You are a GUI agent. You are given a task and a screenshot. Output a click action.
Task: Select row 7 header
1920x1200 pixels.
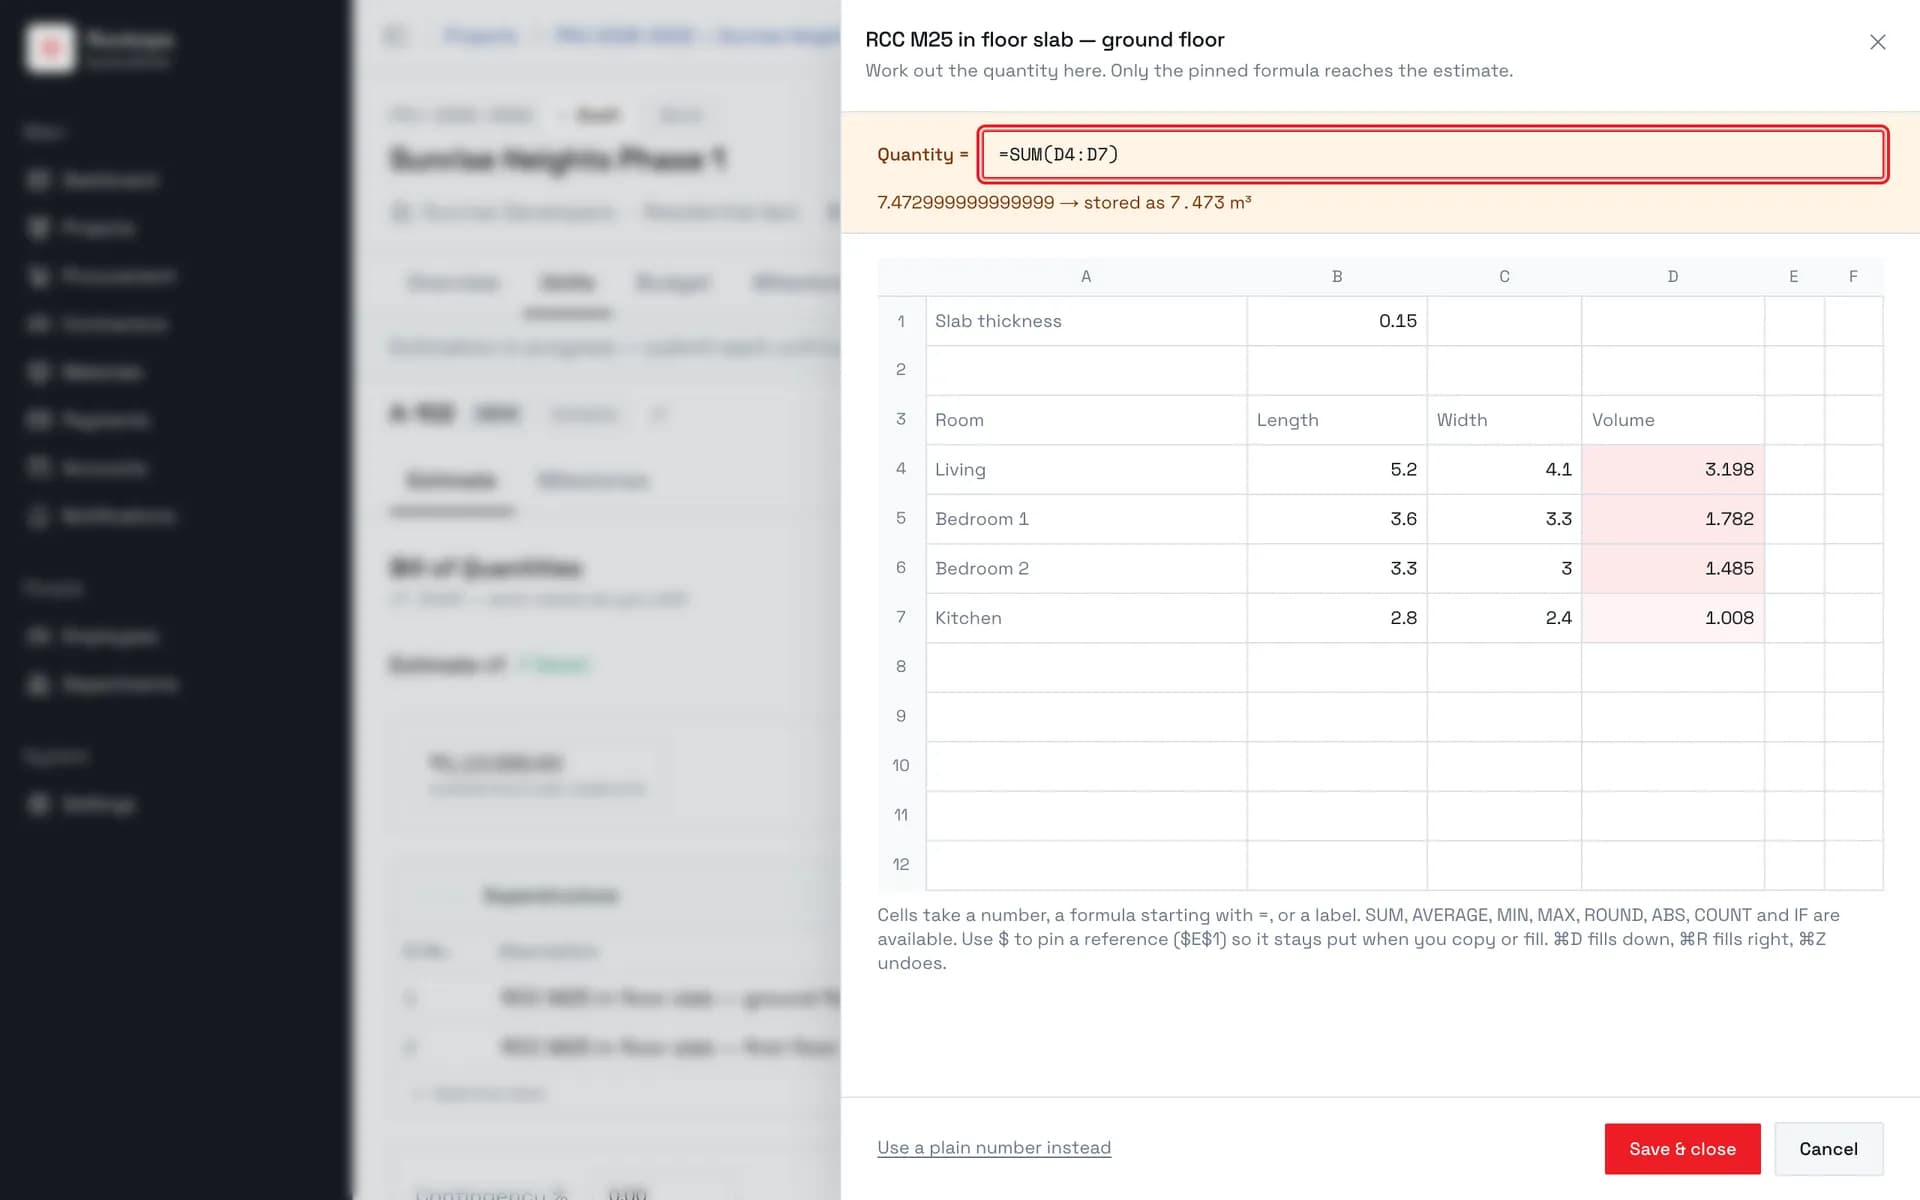901,618
